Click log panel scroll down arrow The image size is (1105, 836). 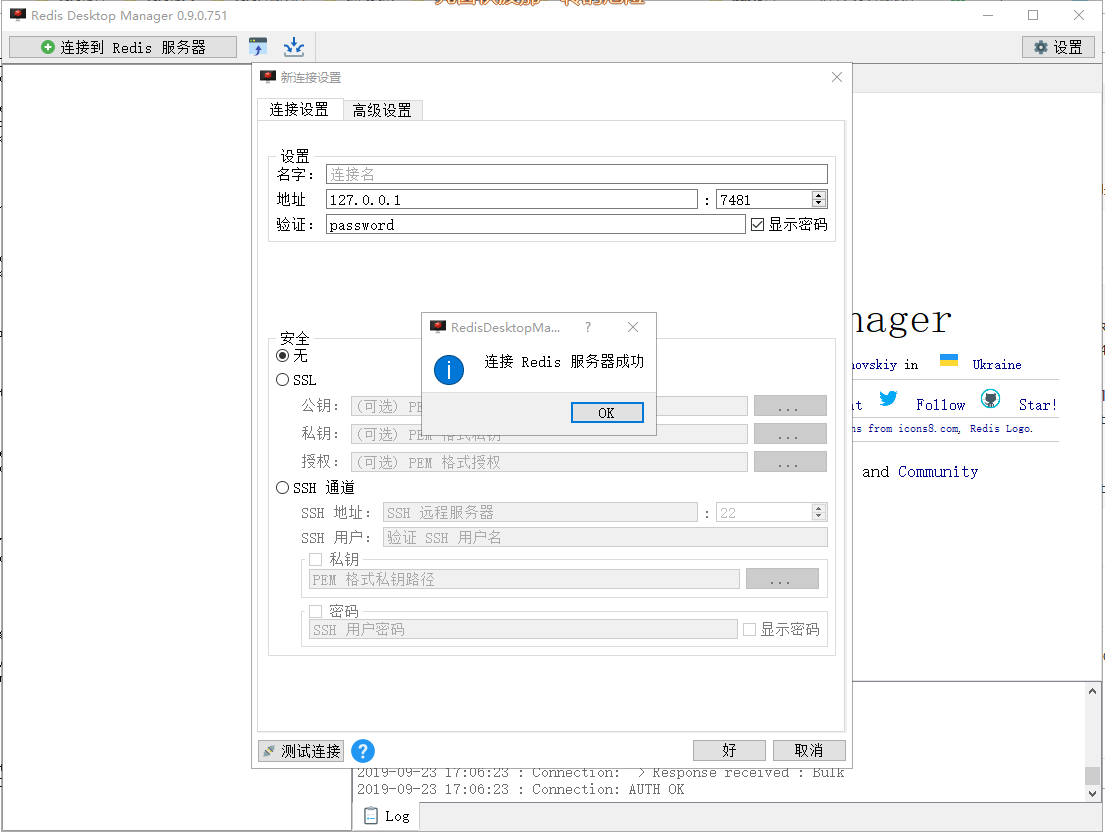[1092, 793]
